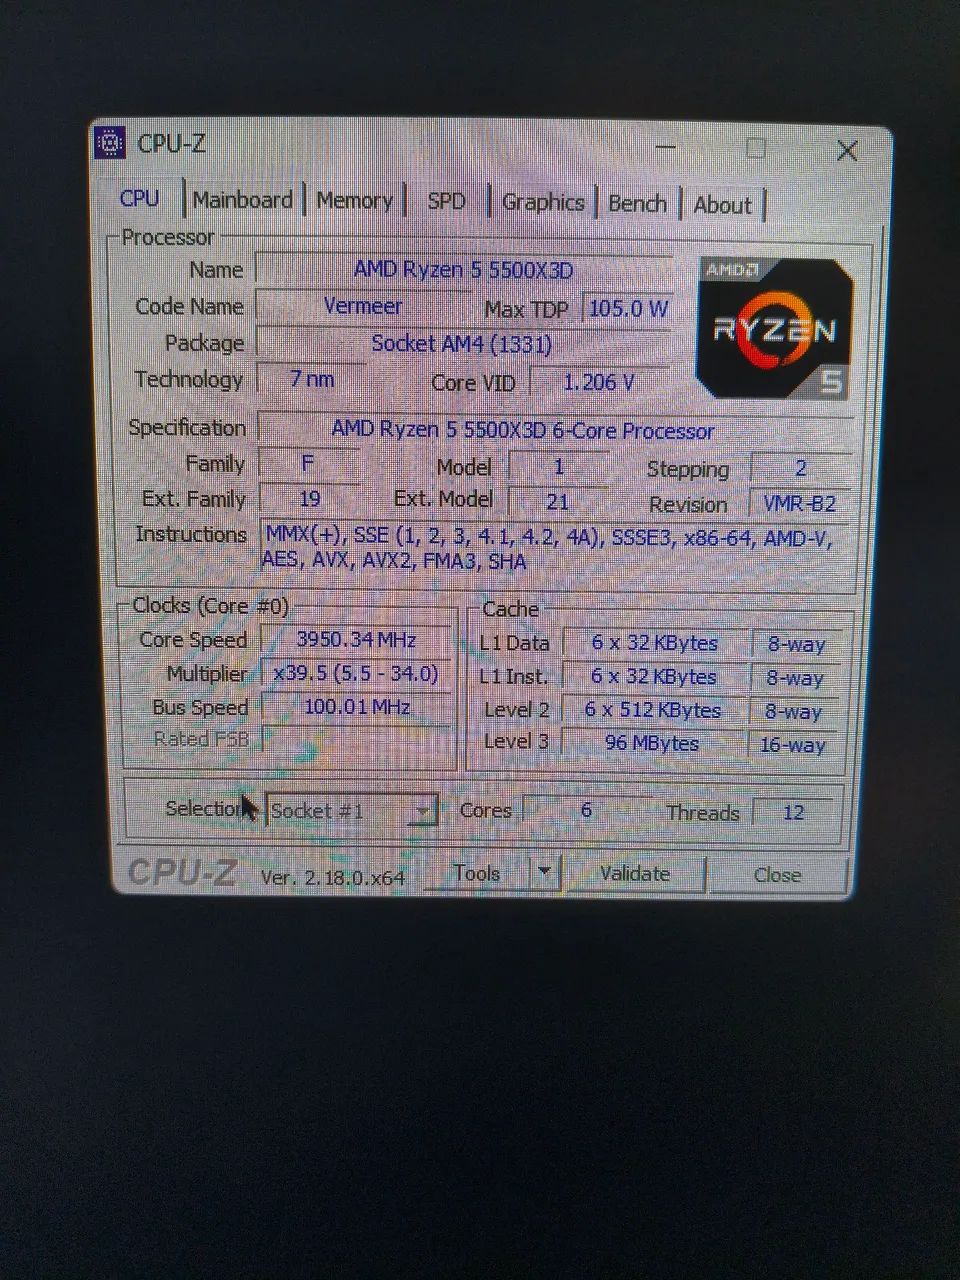Image resolution: width=960 pixels, height=1280 pixels.
Task: Click the Code Name value Vermeer
Action: pyautogui.click(x=363, y=306)
